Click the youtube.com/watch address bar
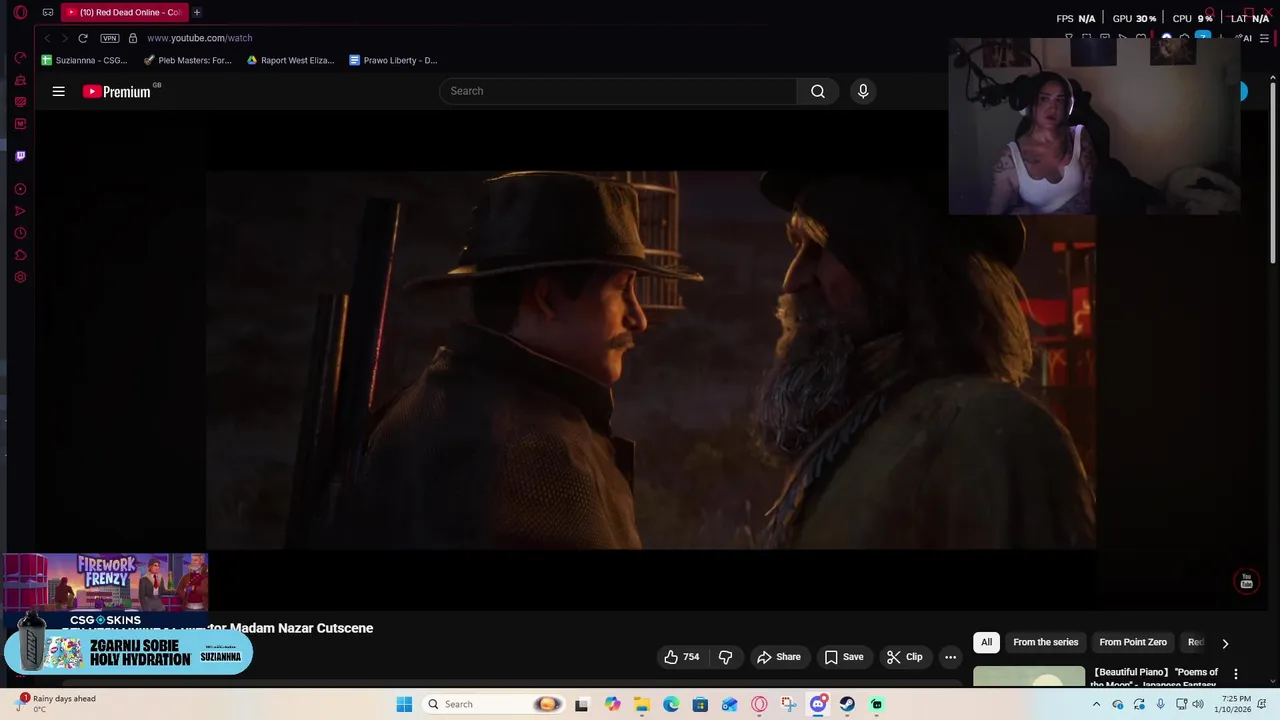1280x720 pixels. (199, 38)
